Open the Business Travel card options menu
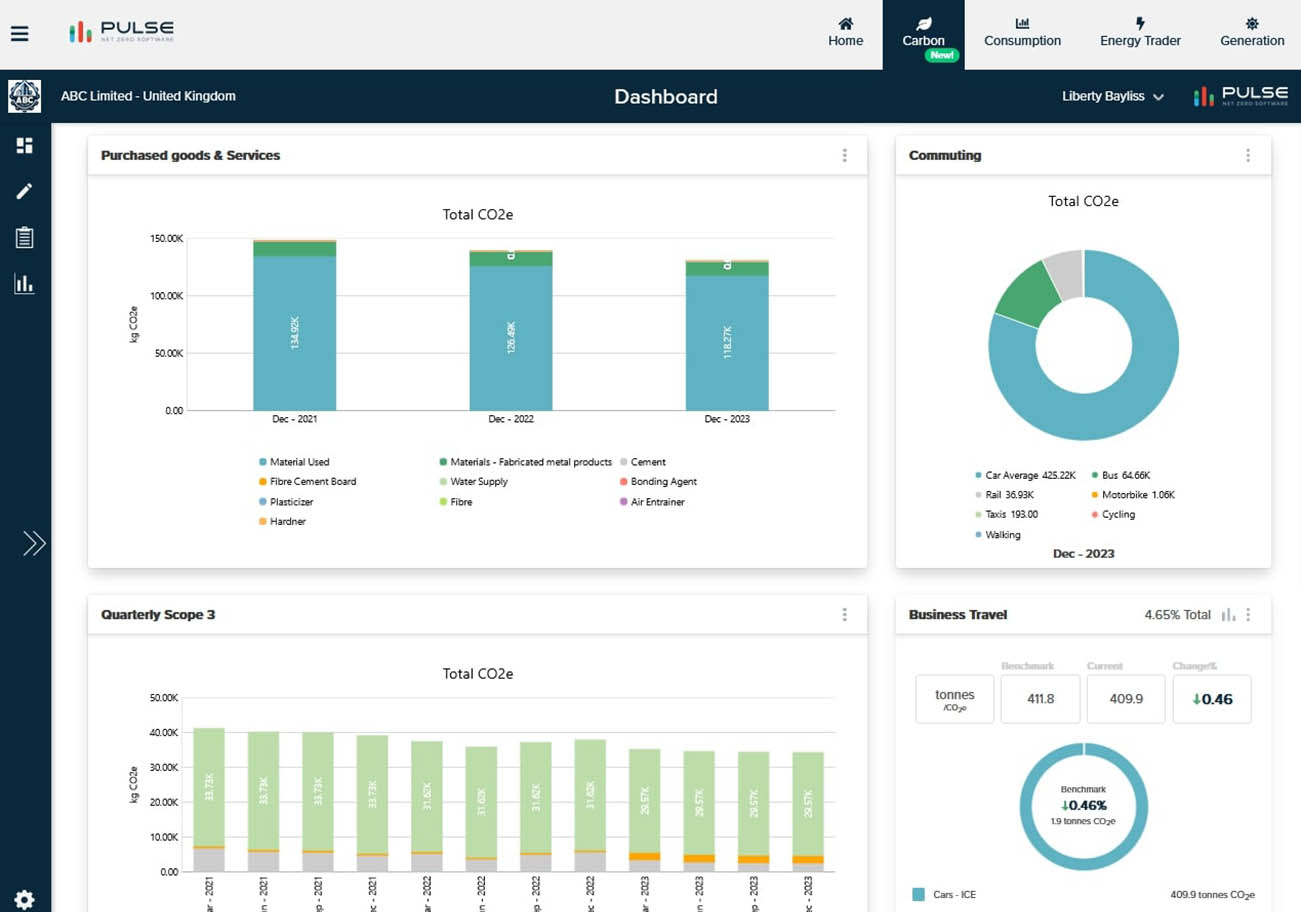 pyautogui.click(x=1248, y=614)
